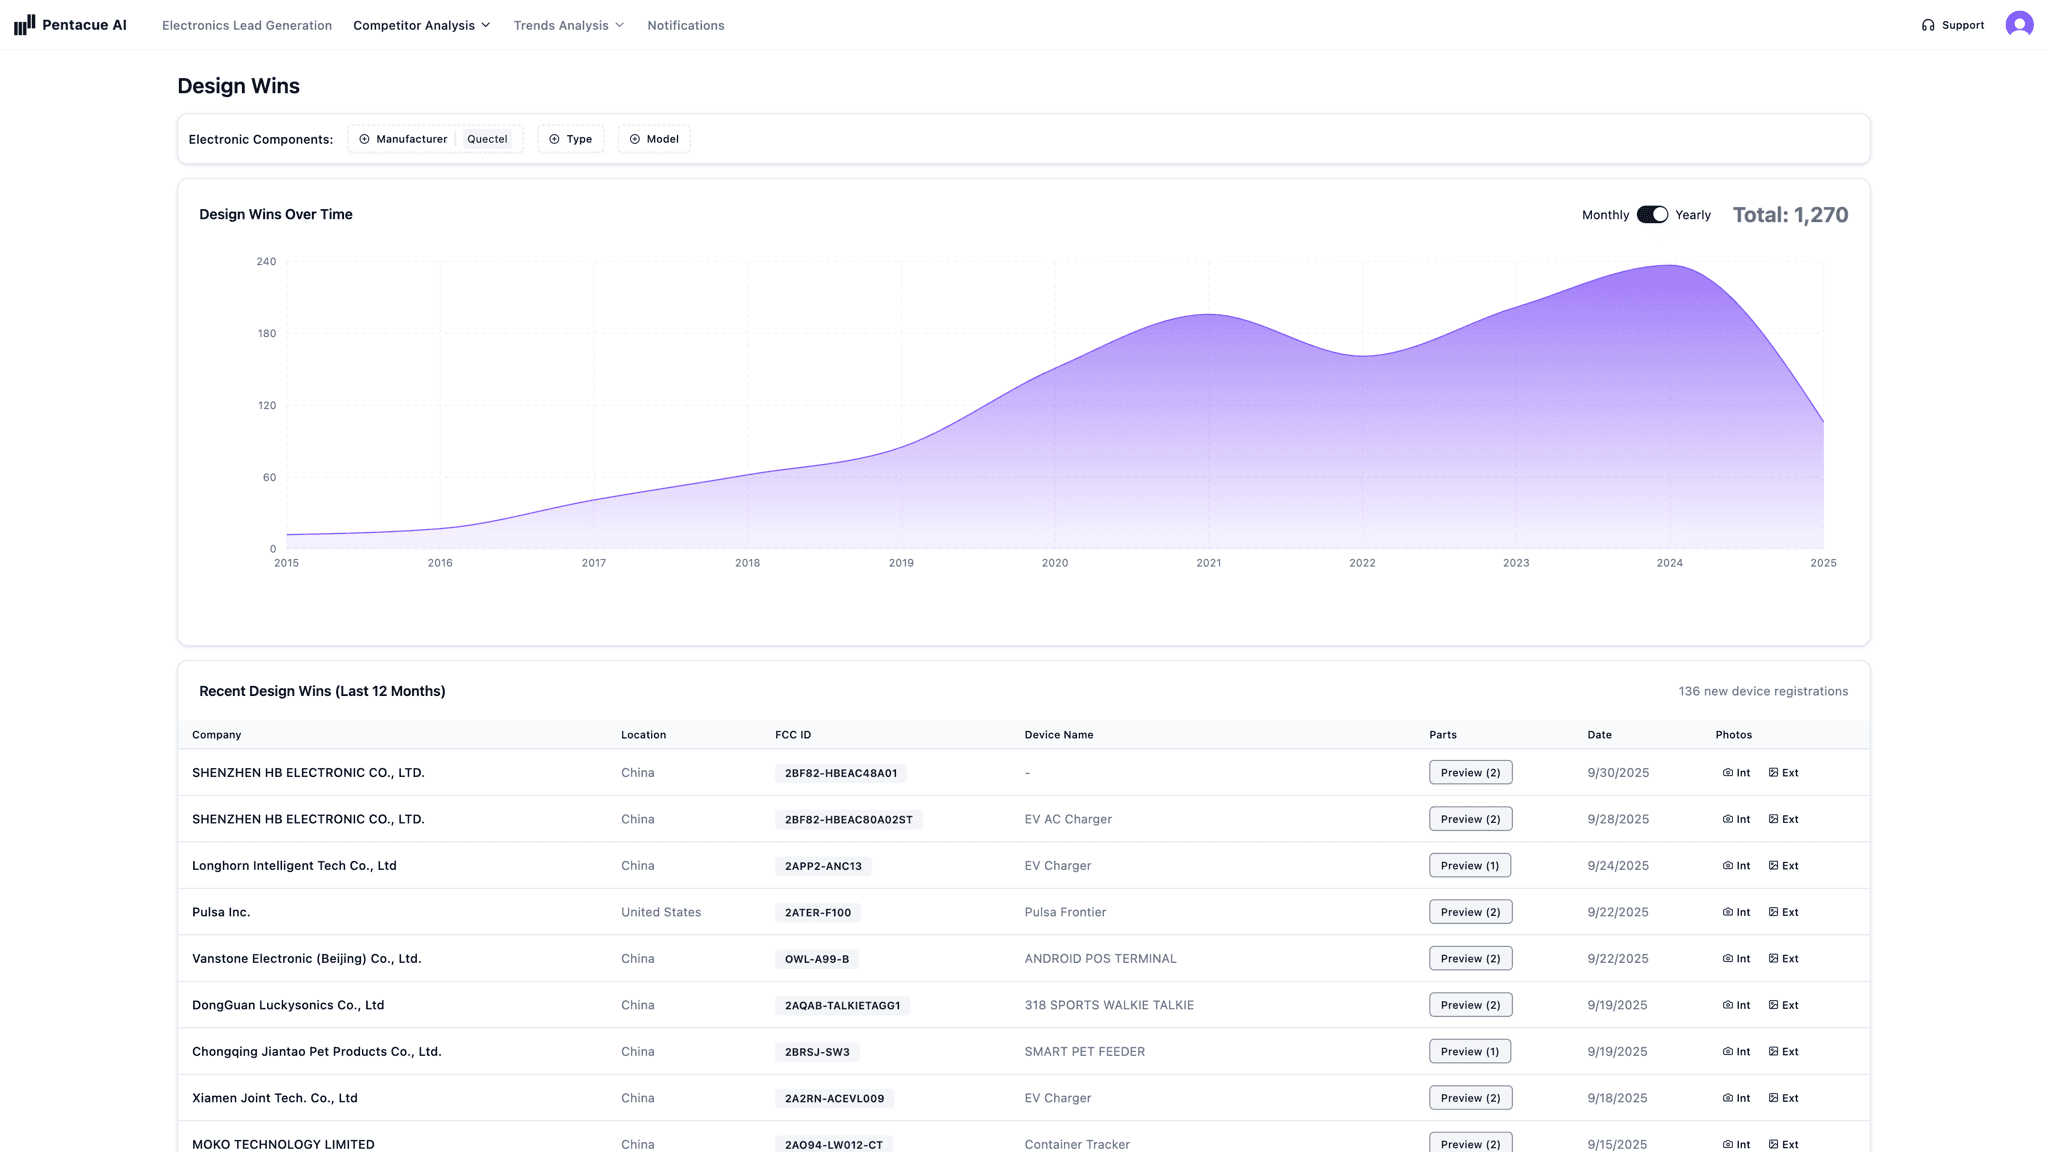Click the plus icon on the Type filter
2048x1152 pixels.
[x=553, y=139]
